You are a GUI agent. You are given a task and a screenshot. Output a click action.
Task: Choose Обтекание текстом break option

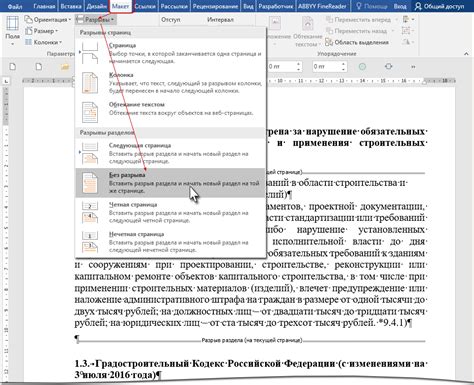click(x=171, y=112)
